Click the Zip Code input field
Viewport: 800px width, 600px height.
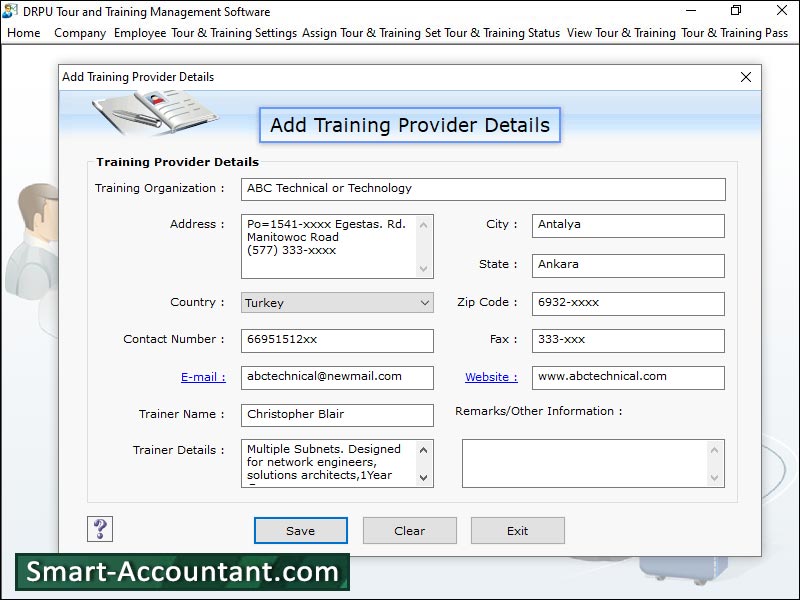point(628,303)
